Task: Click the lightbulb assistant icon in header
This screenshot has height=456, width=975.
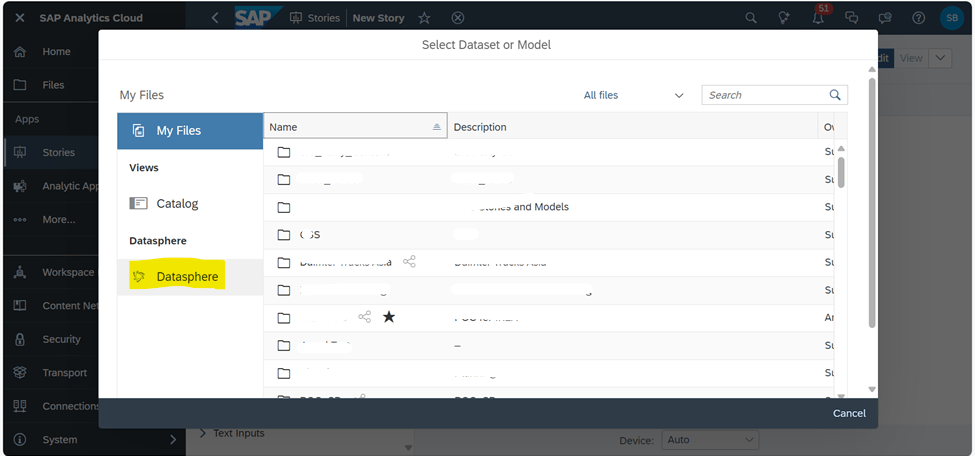Action: pyautogui.click(x=785, y=18)
